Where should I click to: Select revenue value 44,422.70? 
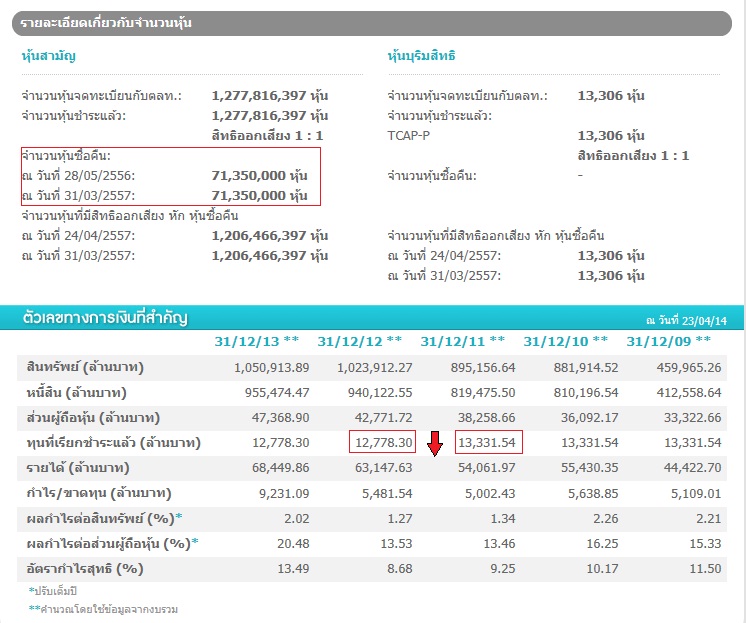point(693,468)
